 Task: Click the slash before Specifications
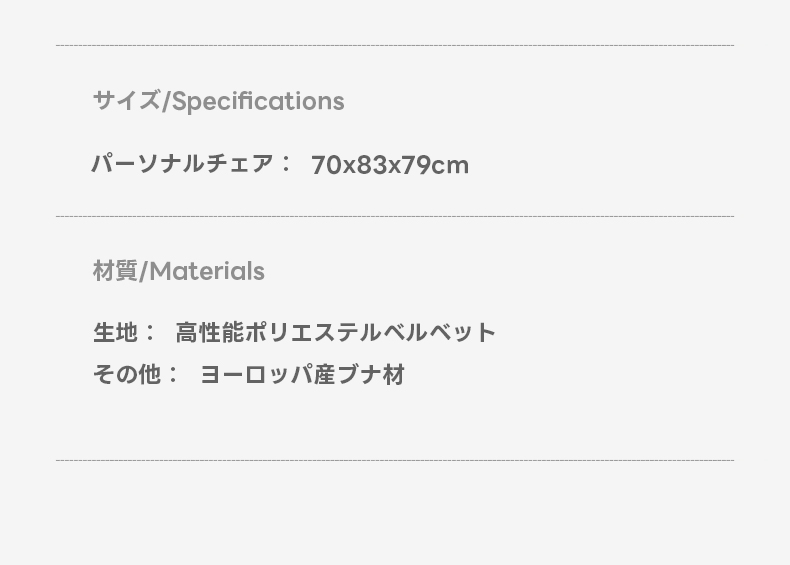click(166, 101)
